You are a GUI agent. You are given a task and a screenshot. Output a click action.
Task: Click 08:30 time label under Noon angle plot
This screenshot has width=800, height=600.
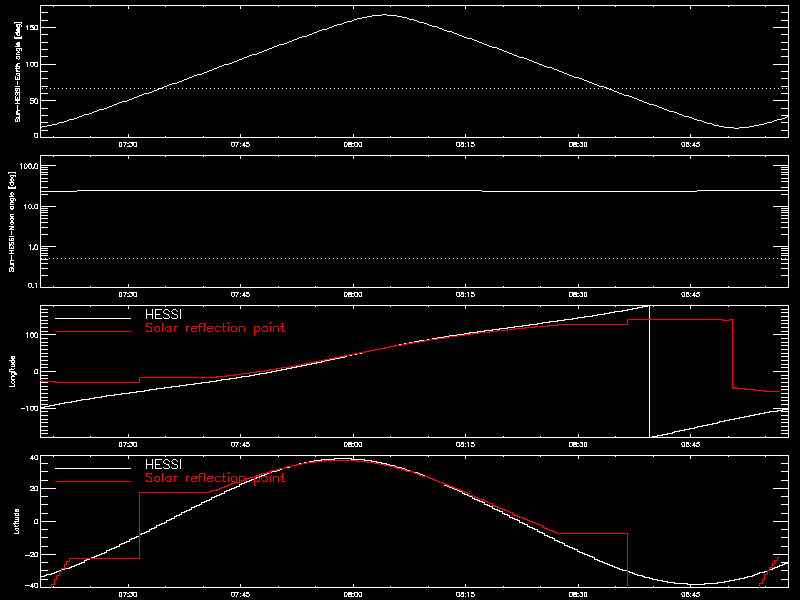point(578,295)
